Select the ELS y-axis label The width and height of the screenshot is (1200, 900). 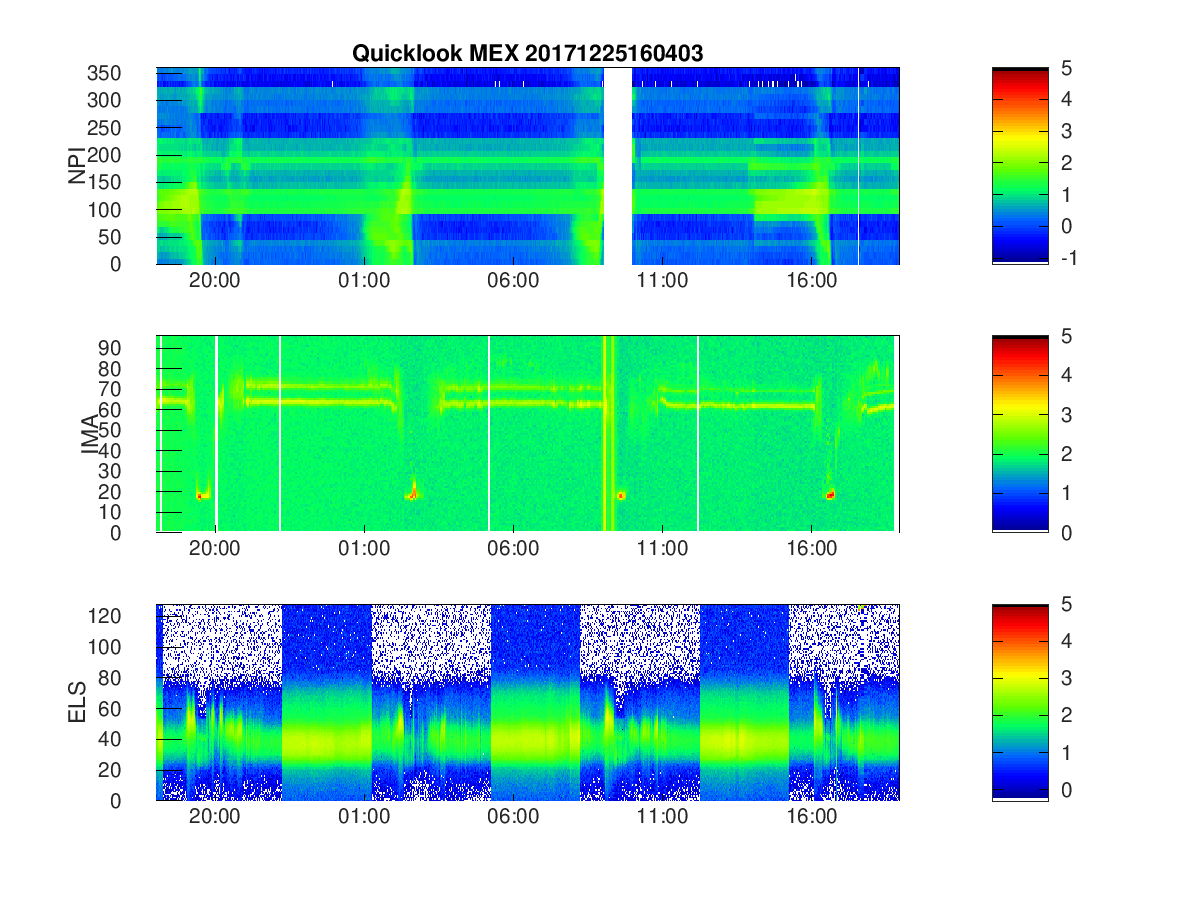pos(77,702)
